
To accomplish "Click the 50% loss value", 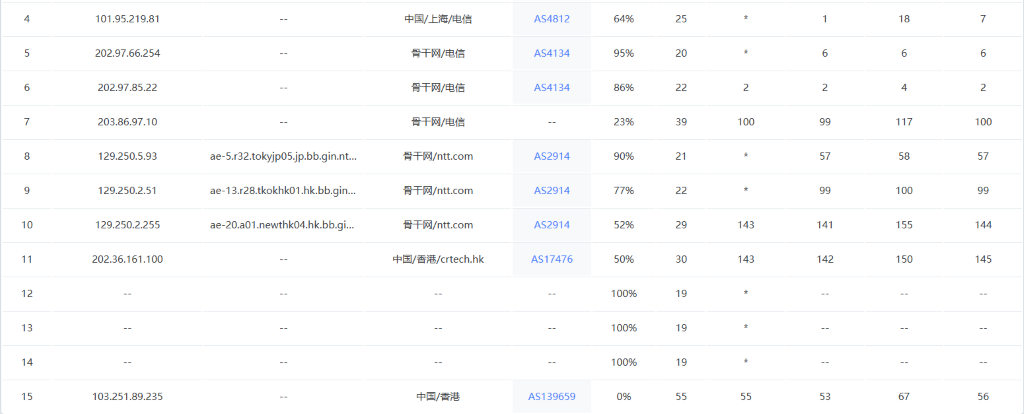I will (624, 259).
